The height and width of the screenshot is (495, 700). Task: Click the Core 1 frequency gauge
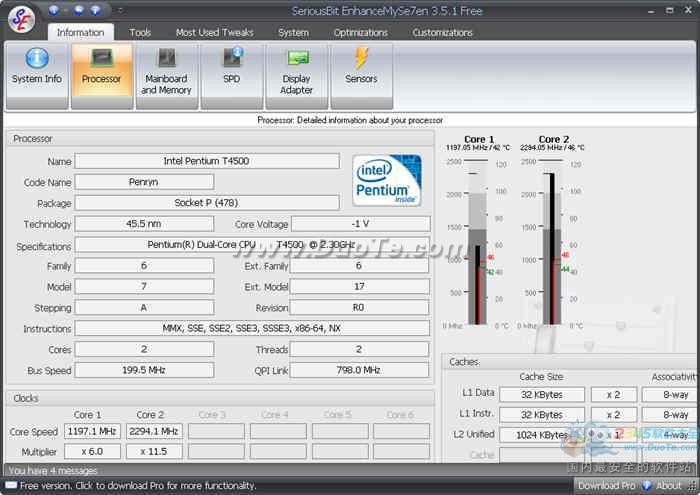point(478,242)
